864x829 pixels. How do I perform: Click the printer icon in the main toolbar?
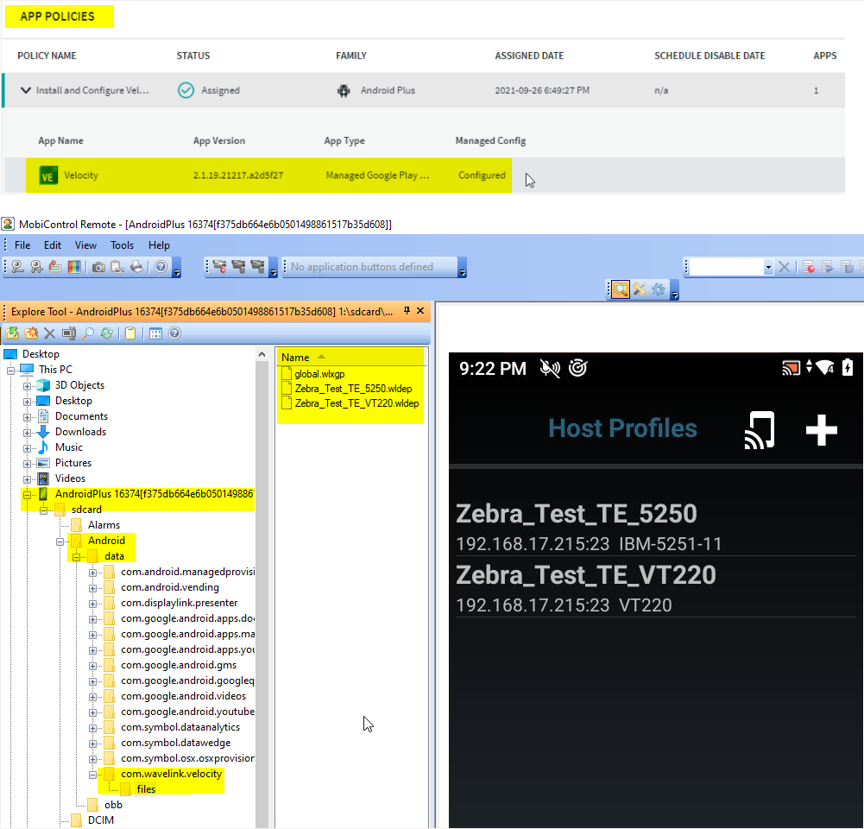coord(136,267)
